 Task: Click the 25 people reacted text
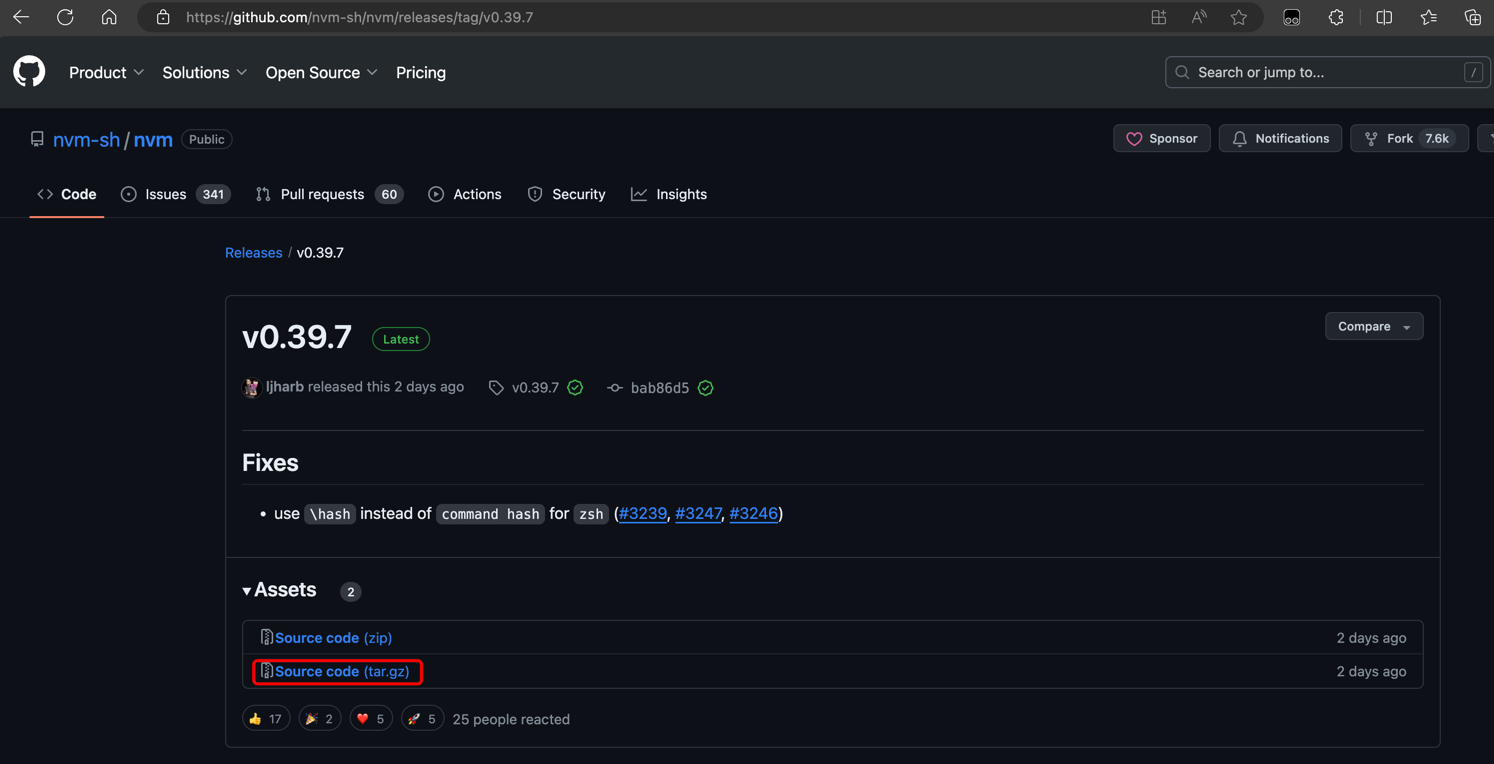click(511, 719)
